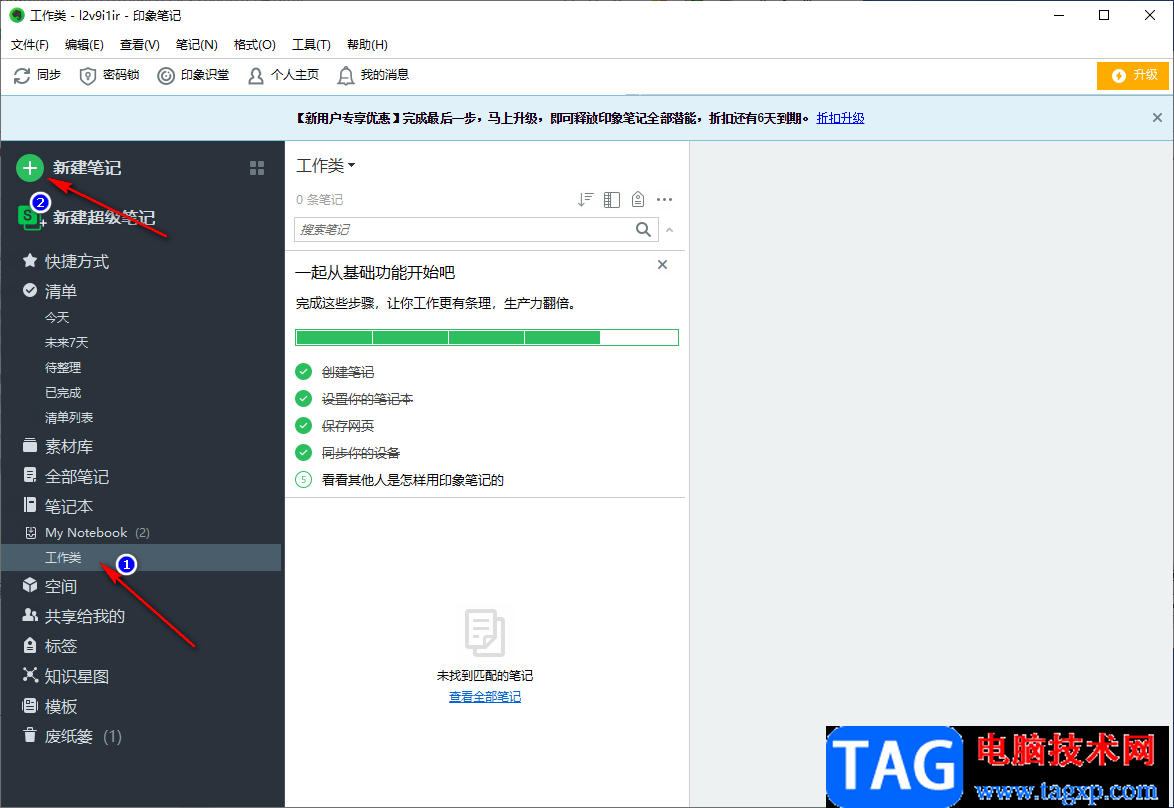Viewport: 1174px width, 808px height.
Task: Close the getting-started guide panel
Action: coord(662,264)
